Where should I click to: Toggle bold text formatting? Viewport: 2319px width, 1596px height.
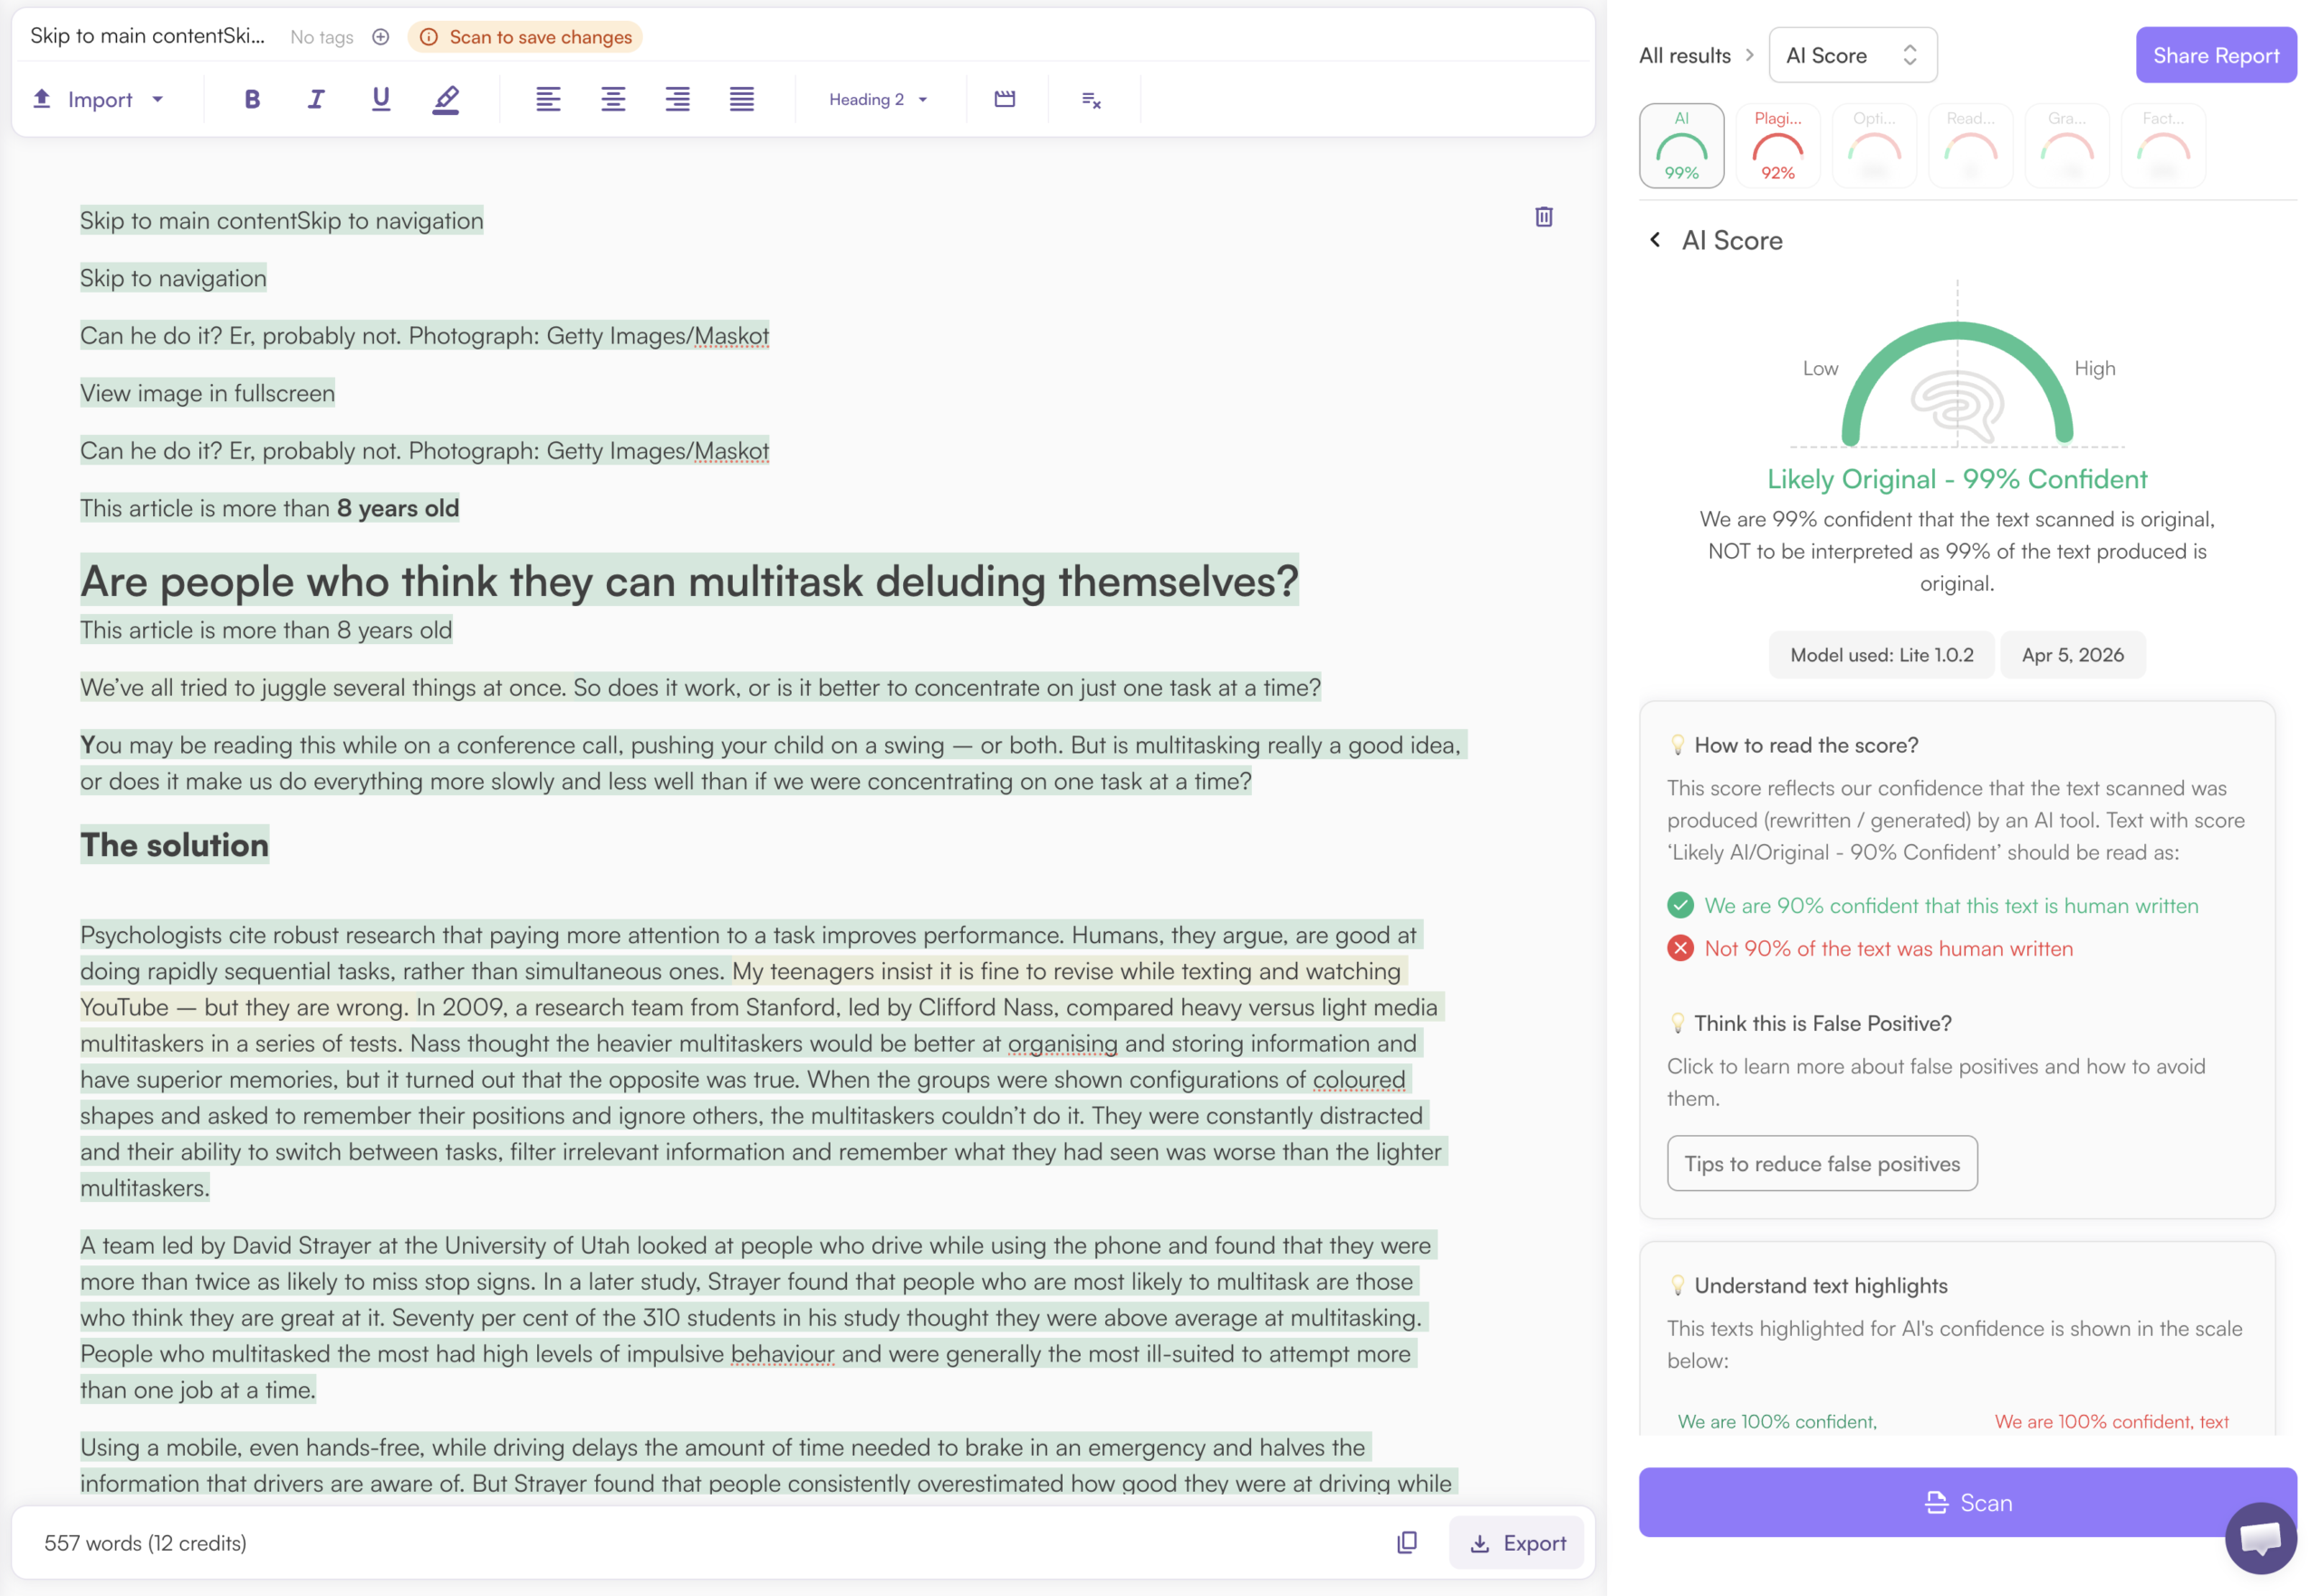pyautogui.click(x=252, y=99)
